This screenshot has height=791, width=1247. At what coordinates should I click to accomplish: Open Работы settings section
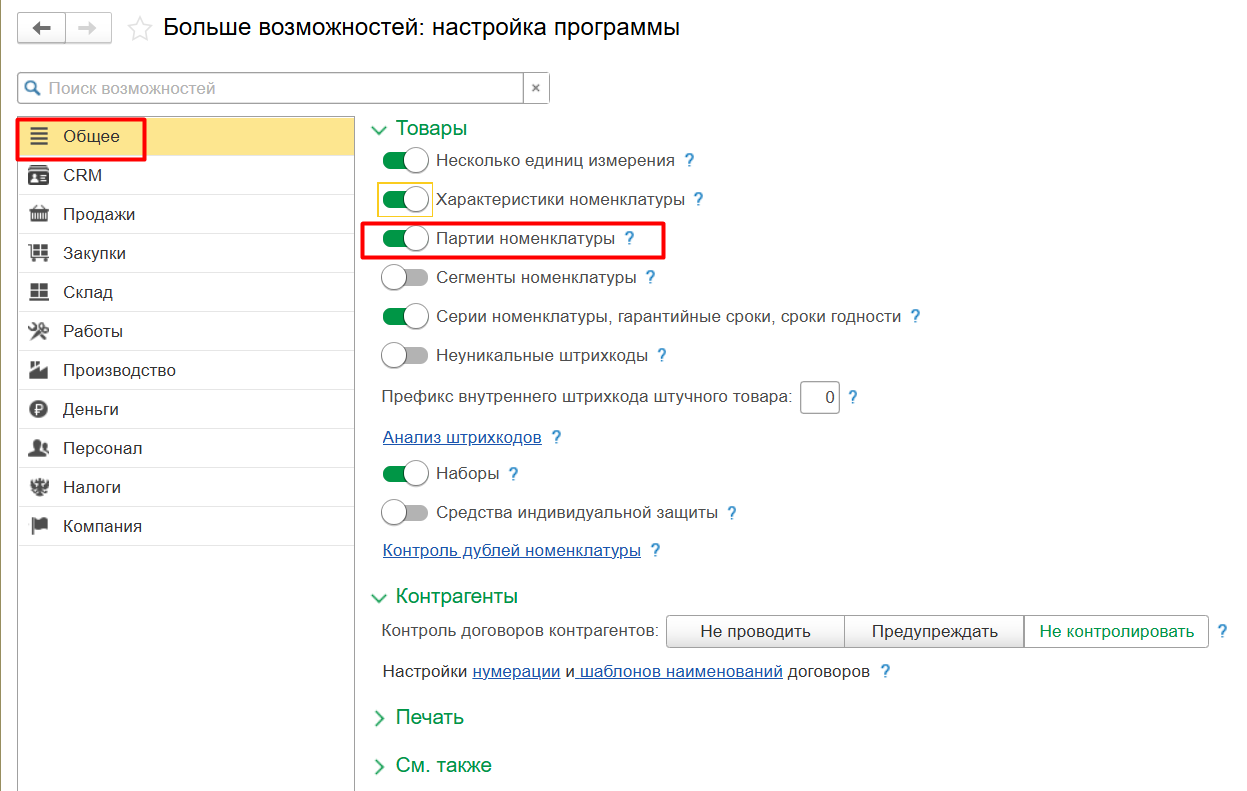(x=186, y=331)
